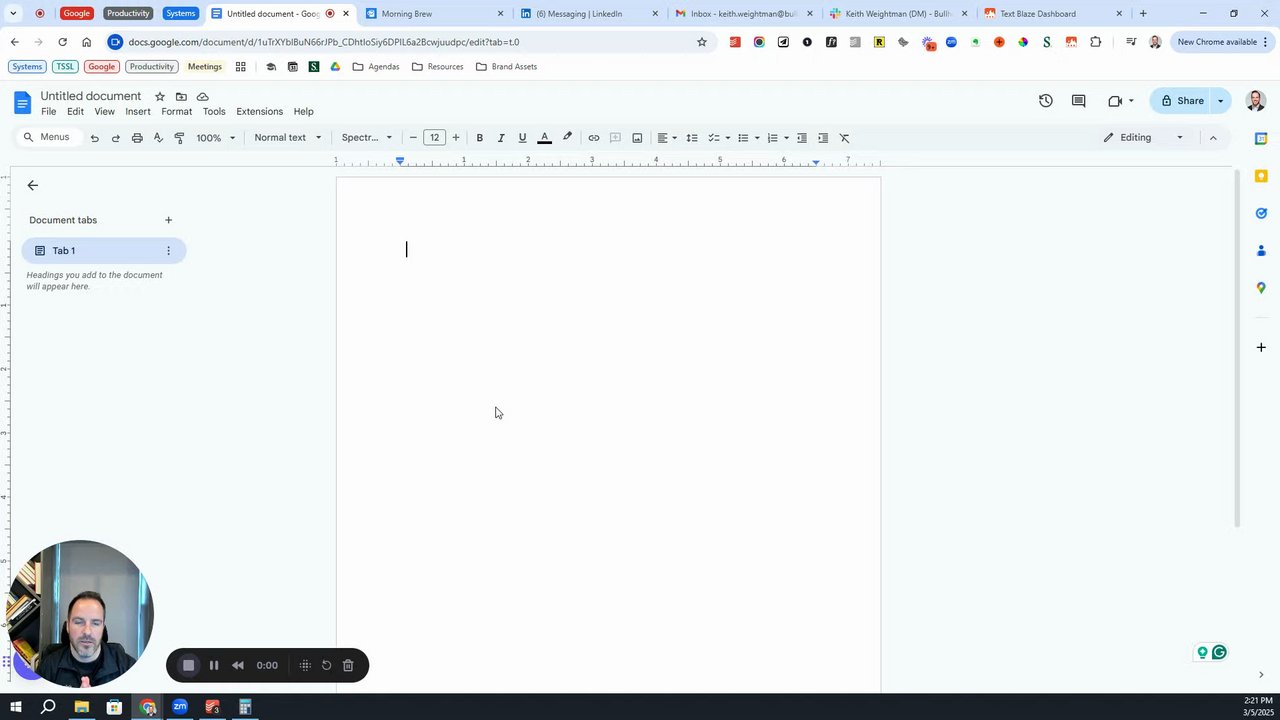Open text alignment options dropdown
1280x720 pixels.
pos(667,138)
